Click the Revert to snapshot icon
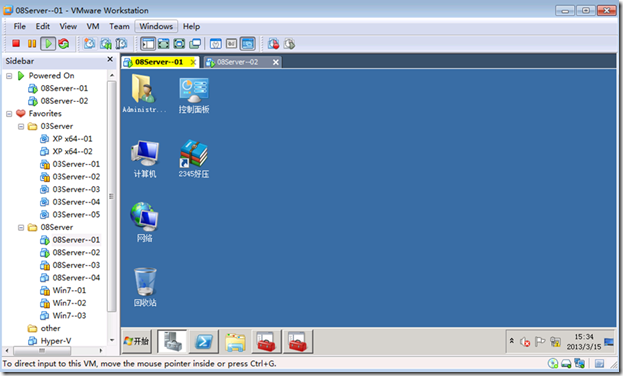Image resolution: width=623 pixels, height=376 pixels. 106,43
